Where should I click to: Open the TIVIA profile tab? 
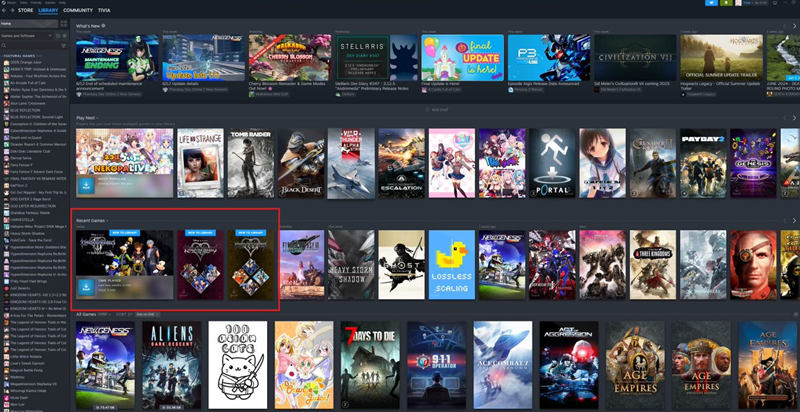[104, 10]
